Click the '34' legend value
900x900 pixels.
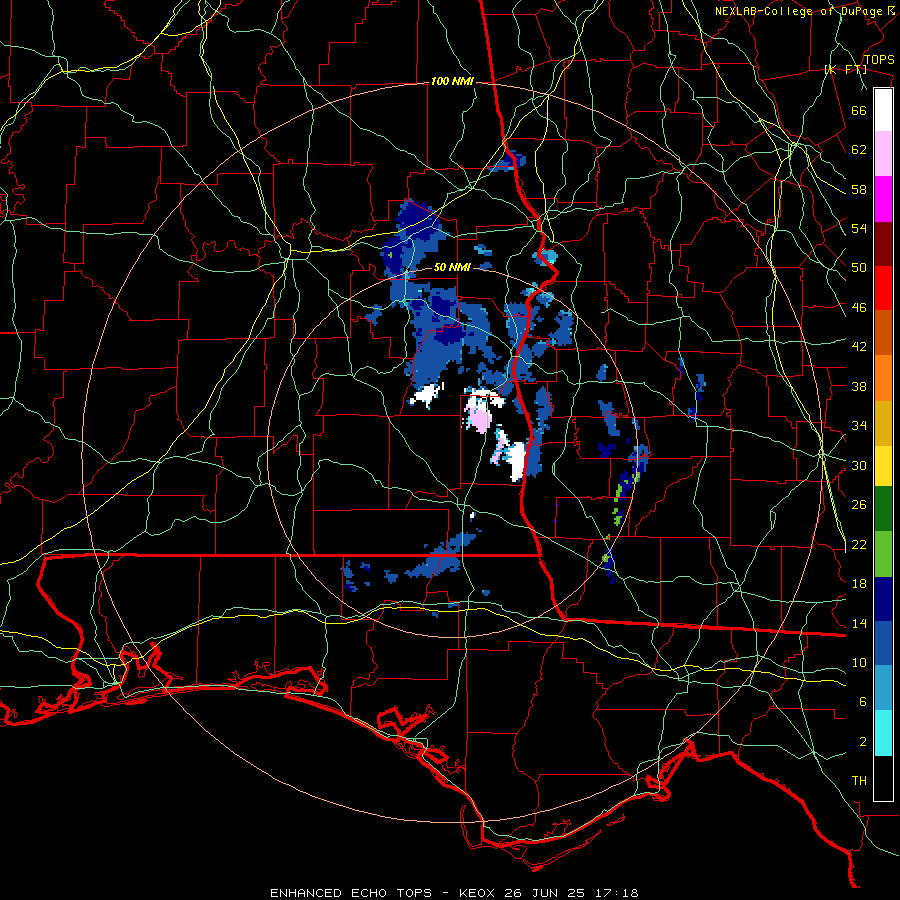click(859, 426)
